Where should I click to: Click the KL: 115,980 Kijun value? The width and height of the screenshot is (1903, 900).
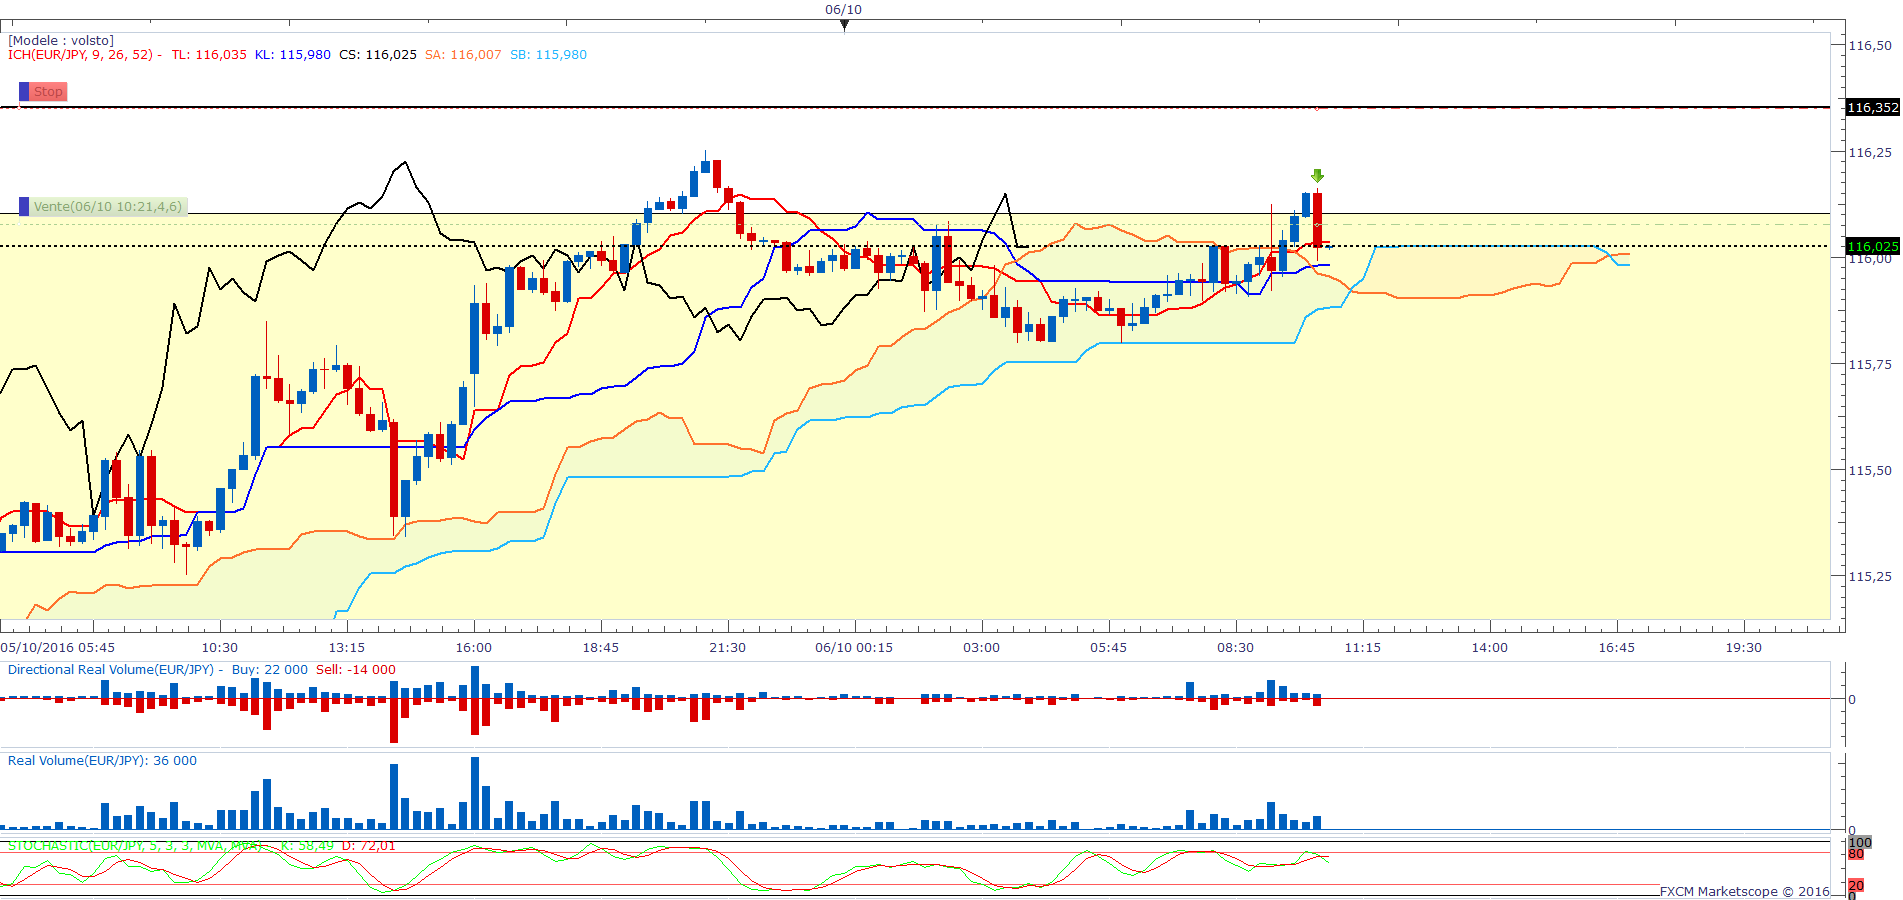(293, 55)
